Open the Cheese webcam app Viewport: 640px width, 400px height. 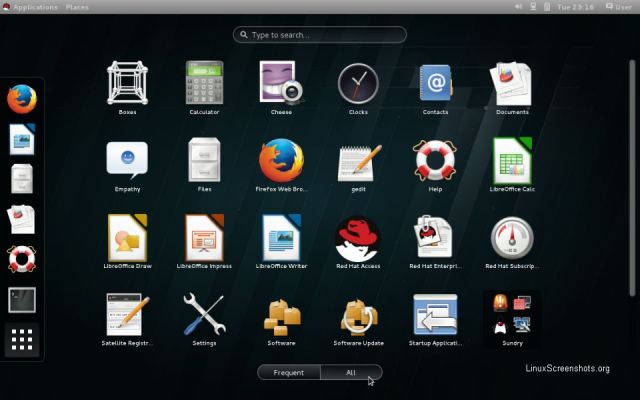[x=281, y=83]
